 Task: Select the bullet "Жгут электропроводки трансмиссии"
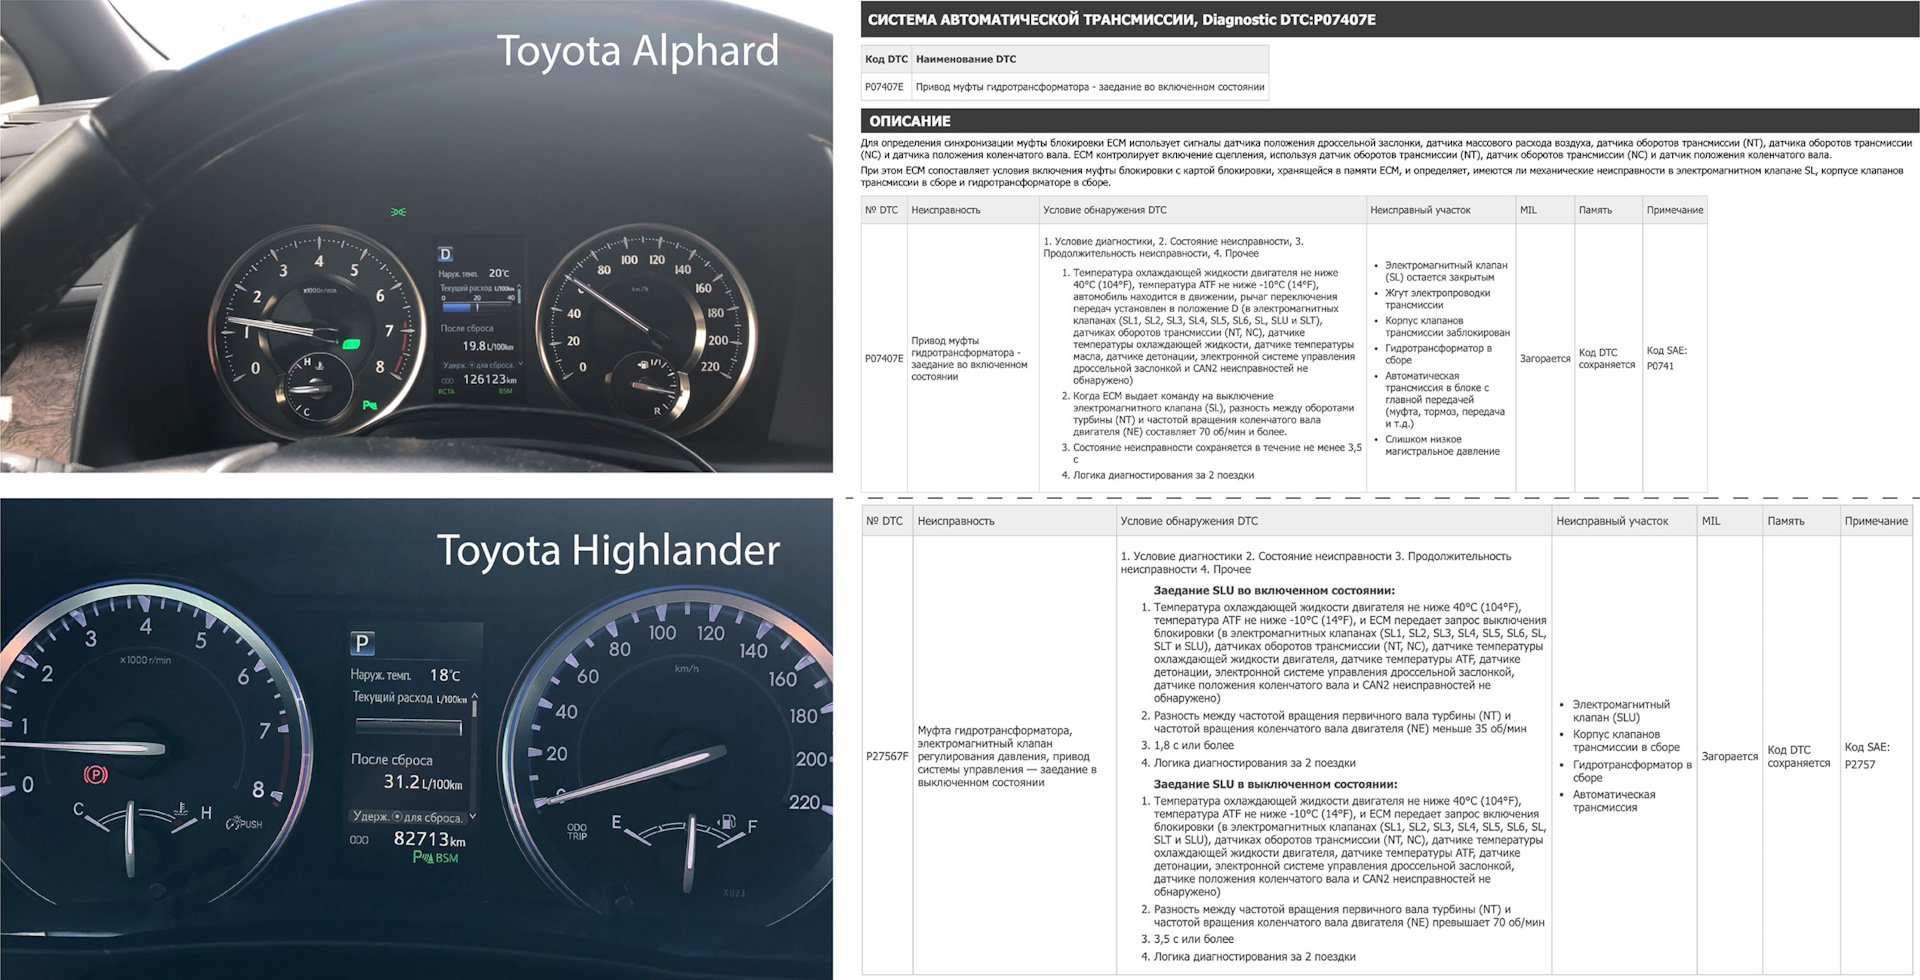tap(1437, 299)
